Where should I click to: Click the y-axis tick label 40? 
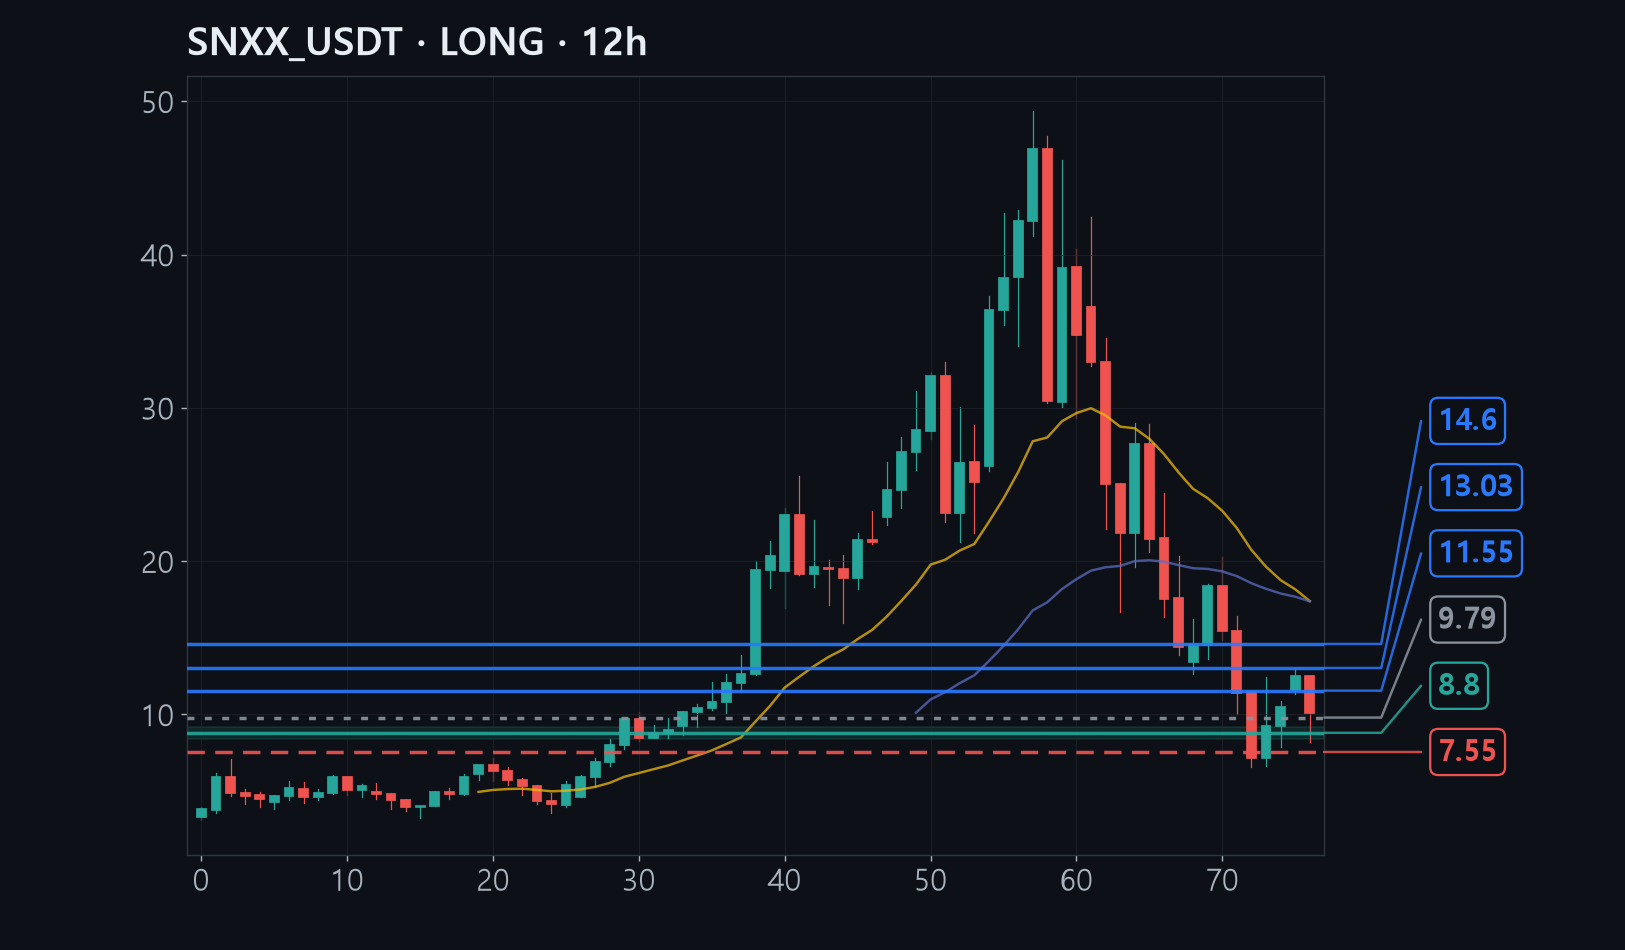158,256
